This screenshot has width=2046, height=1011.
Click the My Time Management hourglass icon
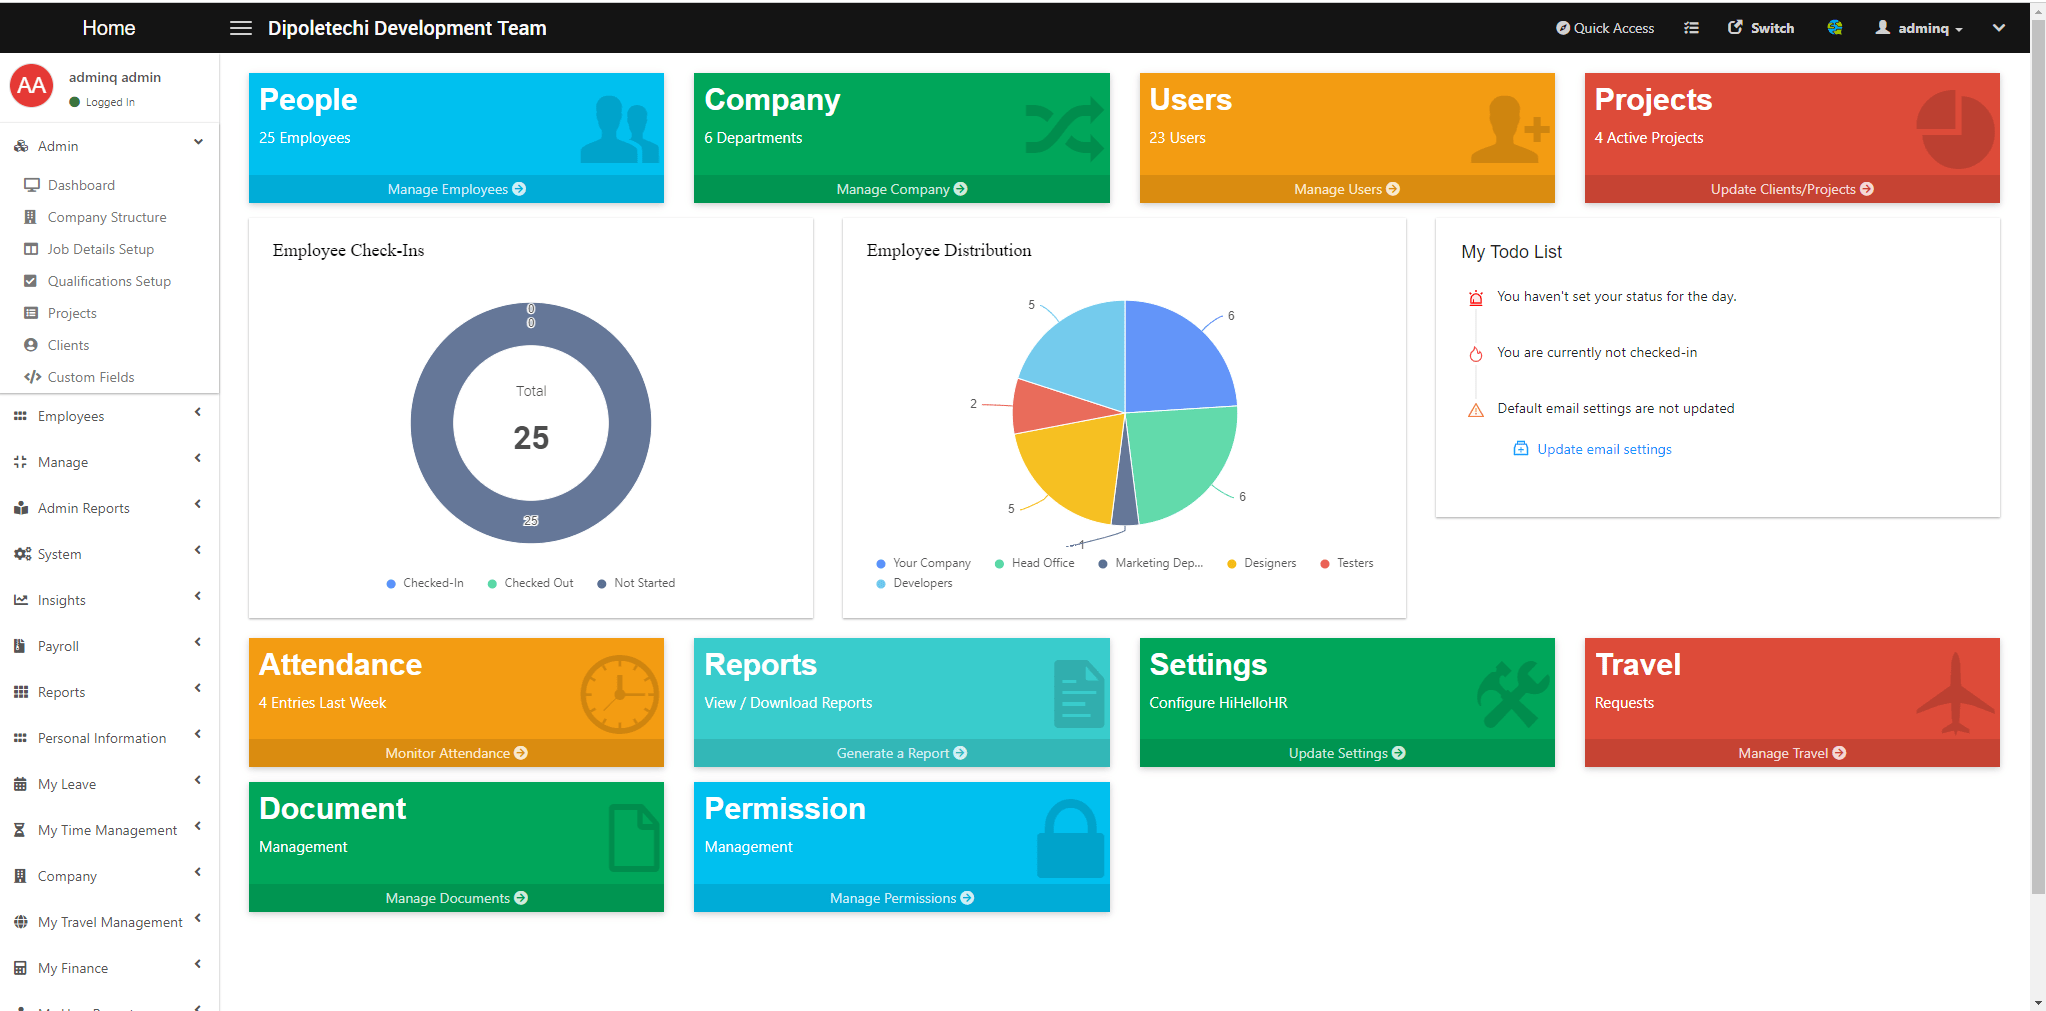tap(20, 830)
